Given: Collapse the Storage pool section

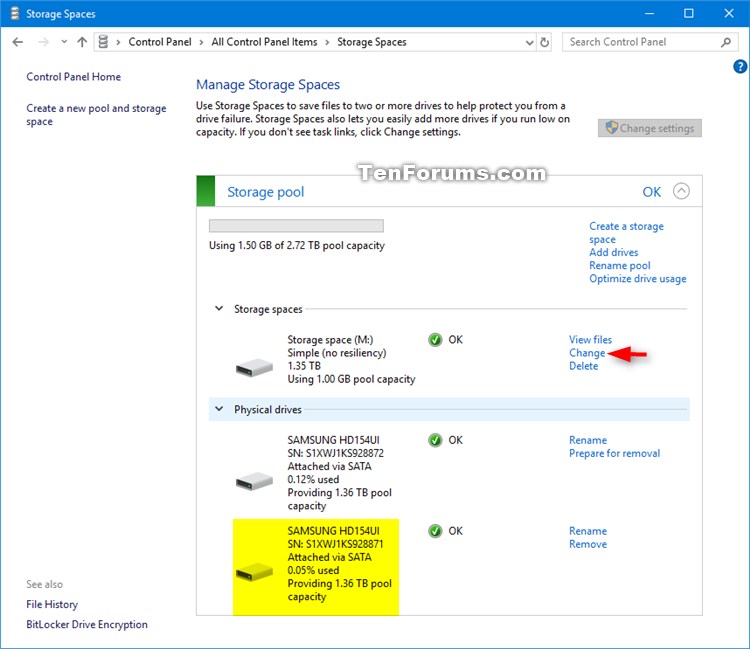Looking at the screenshot, I should (681, 191).
